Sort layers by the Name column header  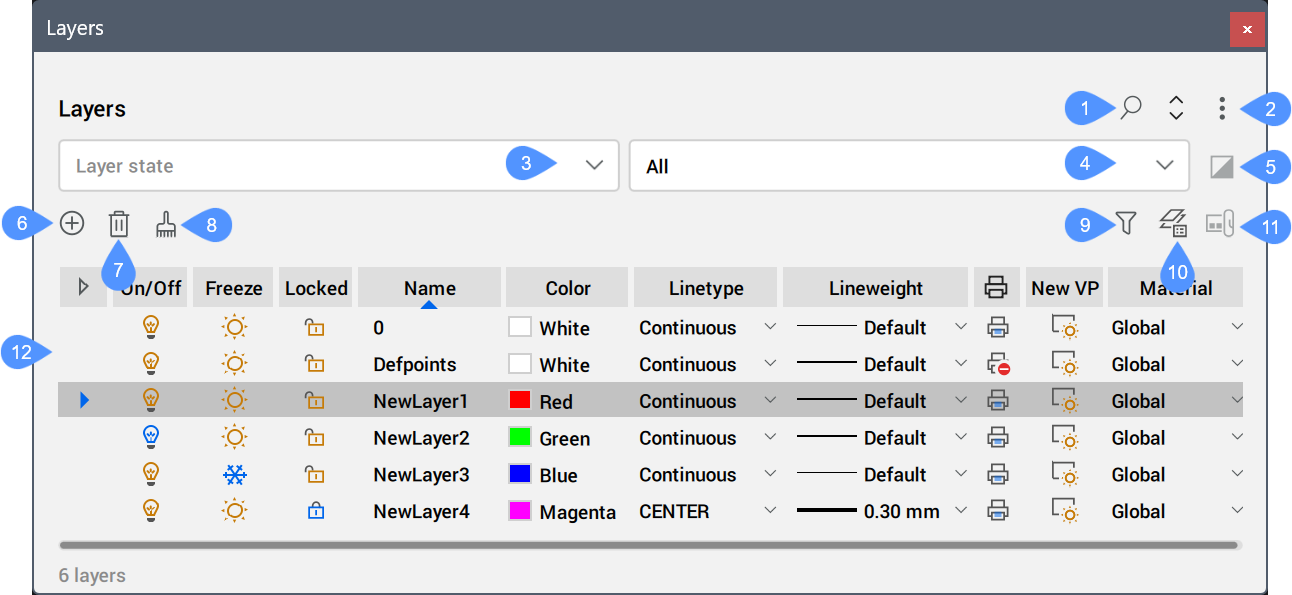click(x=430, y=288)
